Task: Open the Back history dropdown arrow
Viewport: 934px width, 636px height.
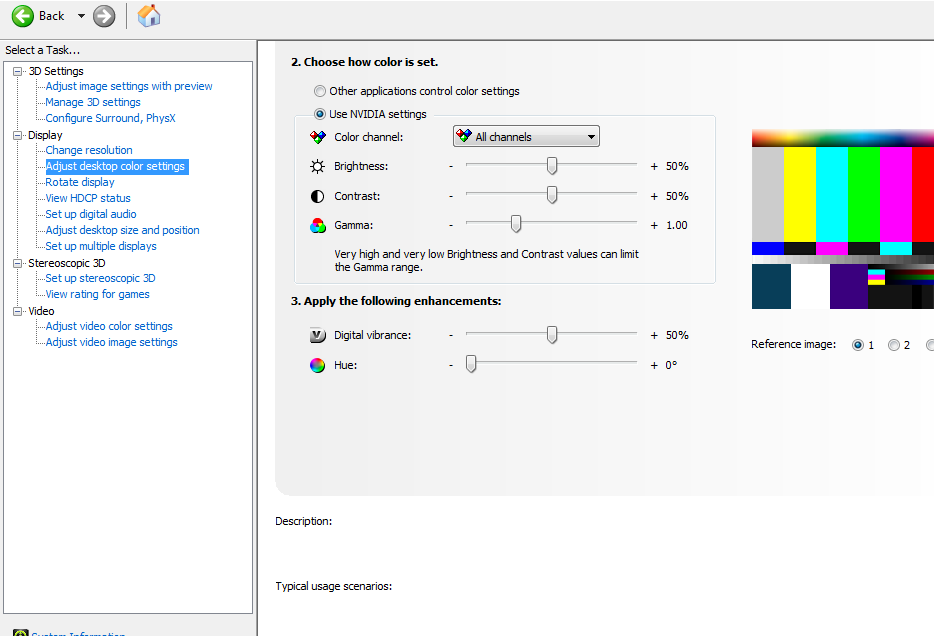Action: coord(81,16)
